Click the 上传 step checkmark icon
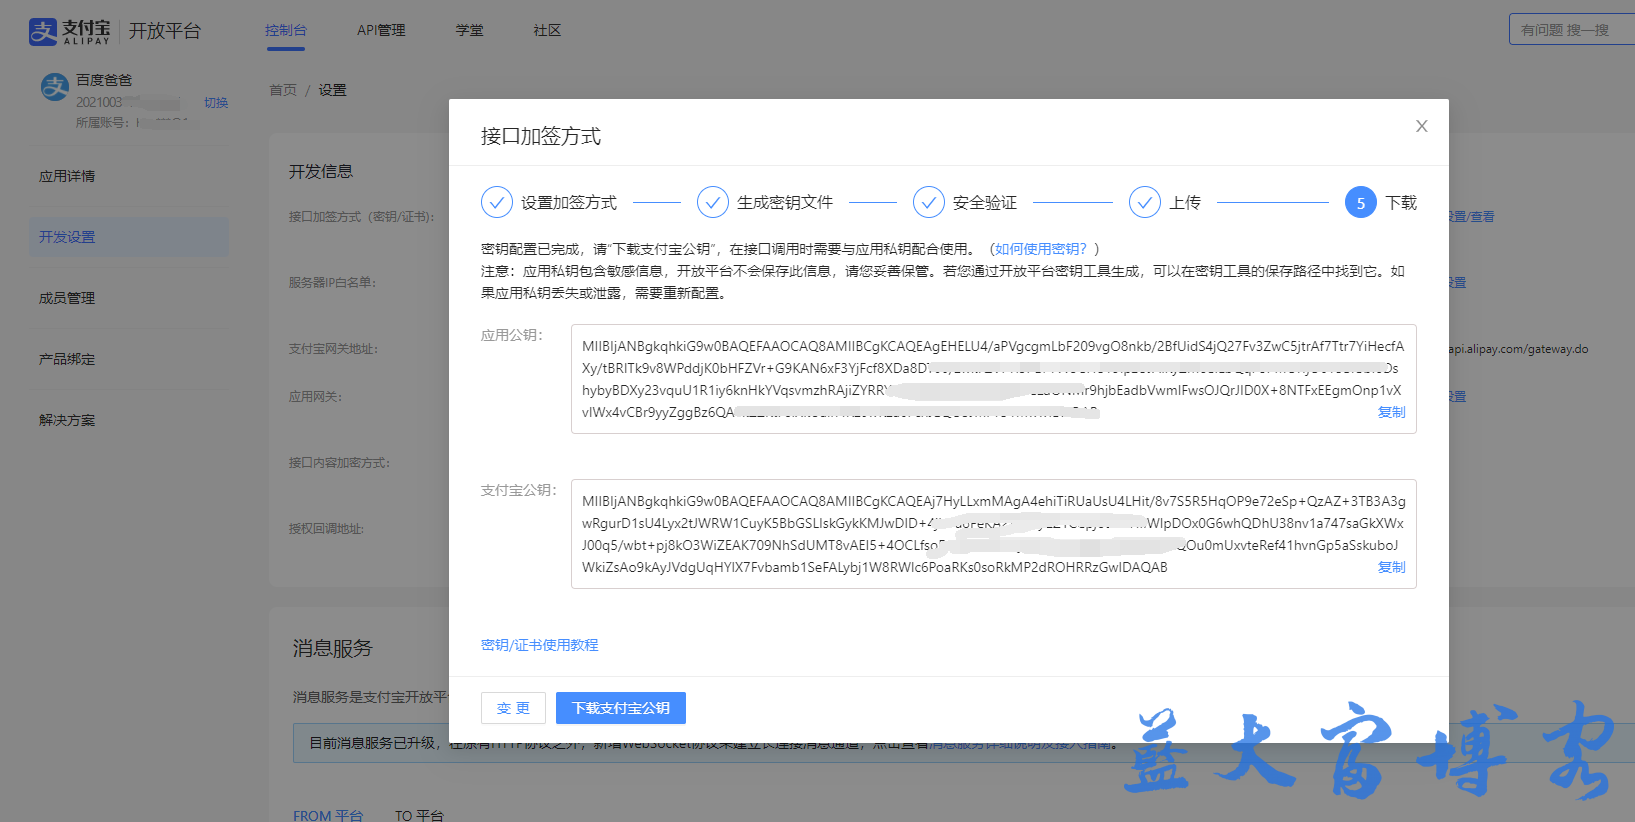This screenshot has width=1635, height=822. [1145, 202]
